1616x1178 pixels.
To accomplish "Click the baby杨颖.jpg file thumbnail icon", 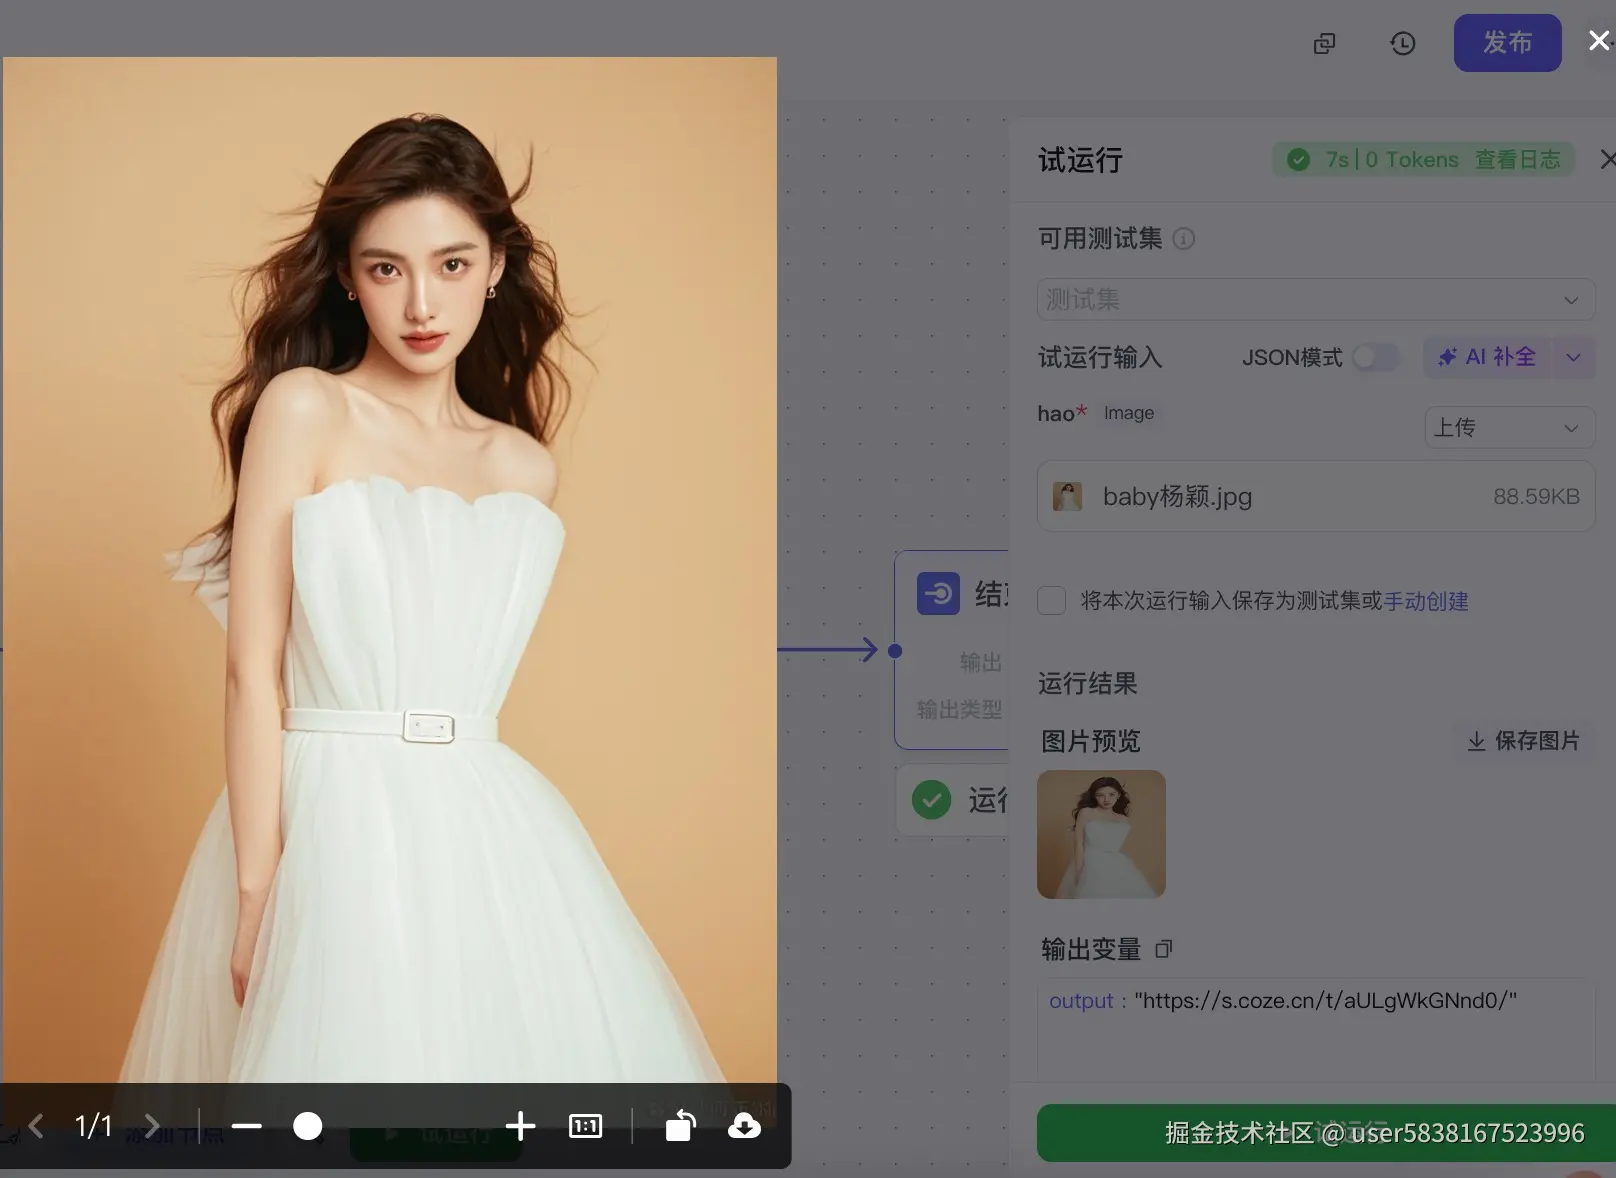I will pos(1067,496).
